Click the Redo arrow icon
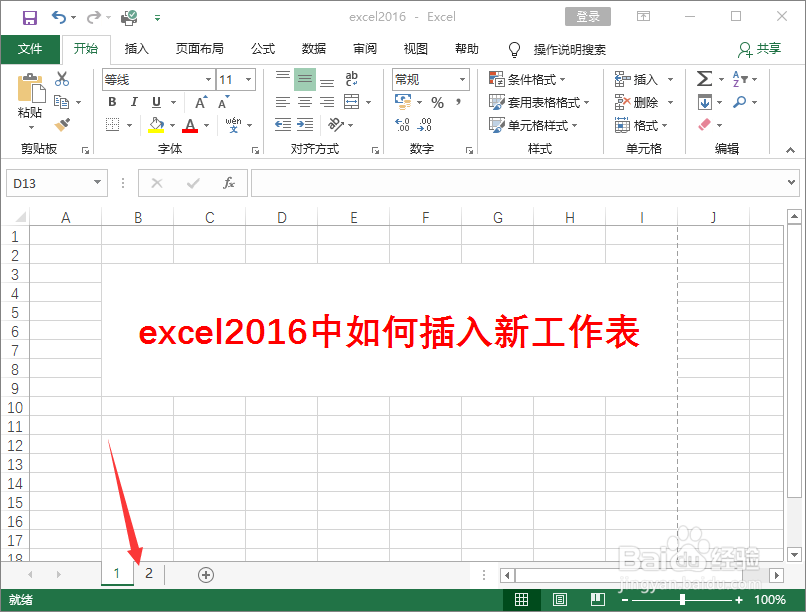The height and width of the screenshot is (612, 806). [x=93, y=17]
